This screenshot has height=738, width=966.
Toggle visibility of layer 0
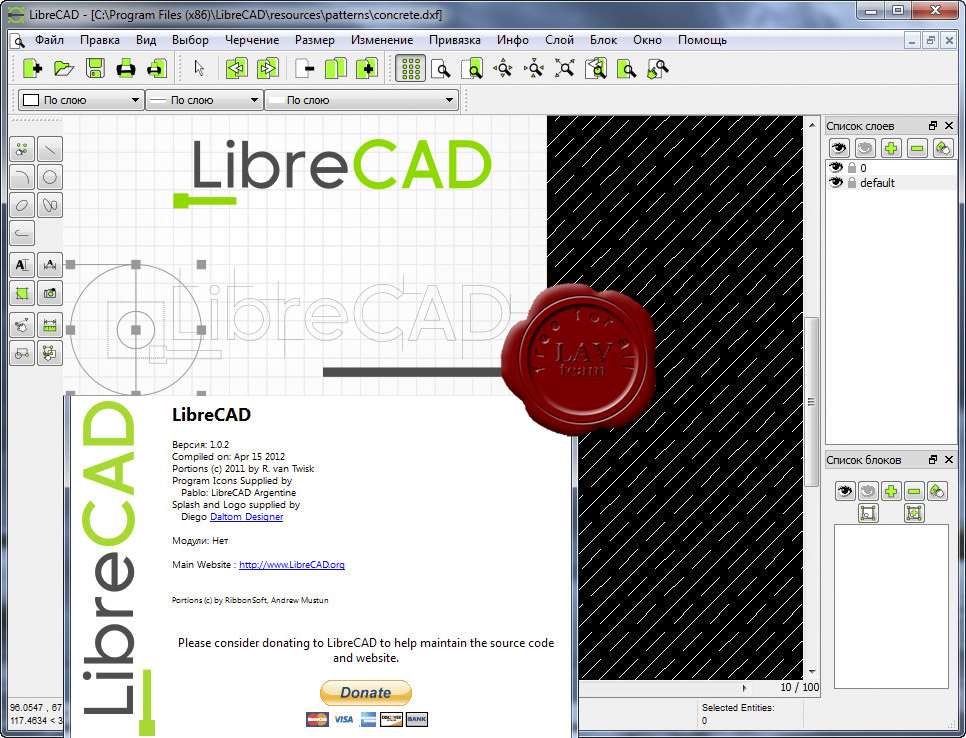(x=835, y=168)
